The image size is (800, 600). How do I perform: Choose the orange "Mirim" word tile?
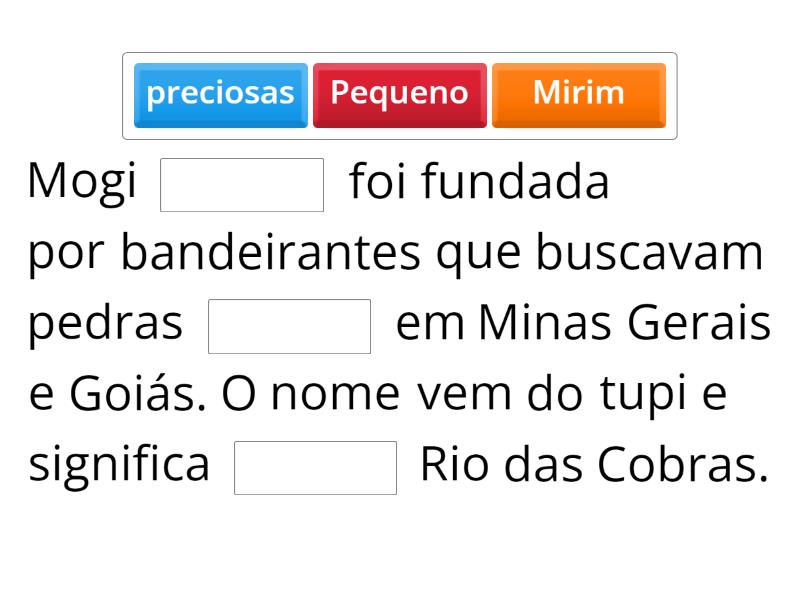[578, 94]
